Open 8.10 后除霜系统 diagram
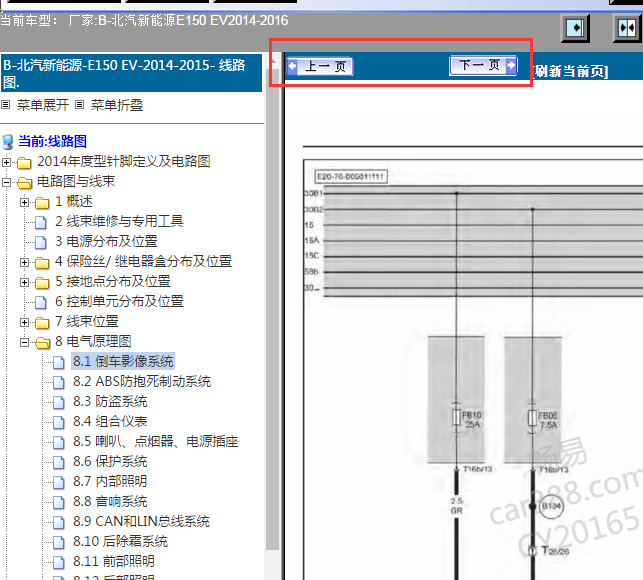Viewport: 643px width, 580px height. (121, 542)
